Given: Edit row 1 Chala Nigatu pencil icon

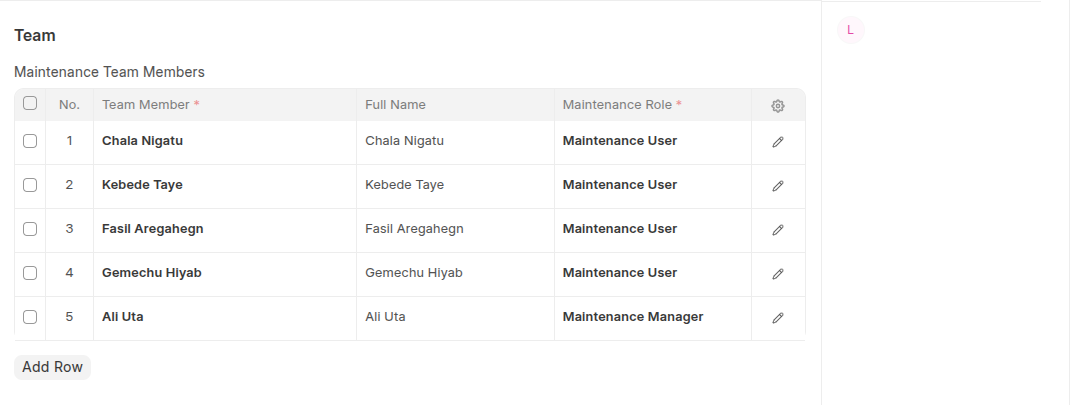Looking at the screenshot, I should click(x=778, y=142).
